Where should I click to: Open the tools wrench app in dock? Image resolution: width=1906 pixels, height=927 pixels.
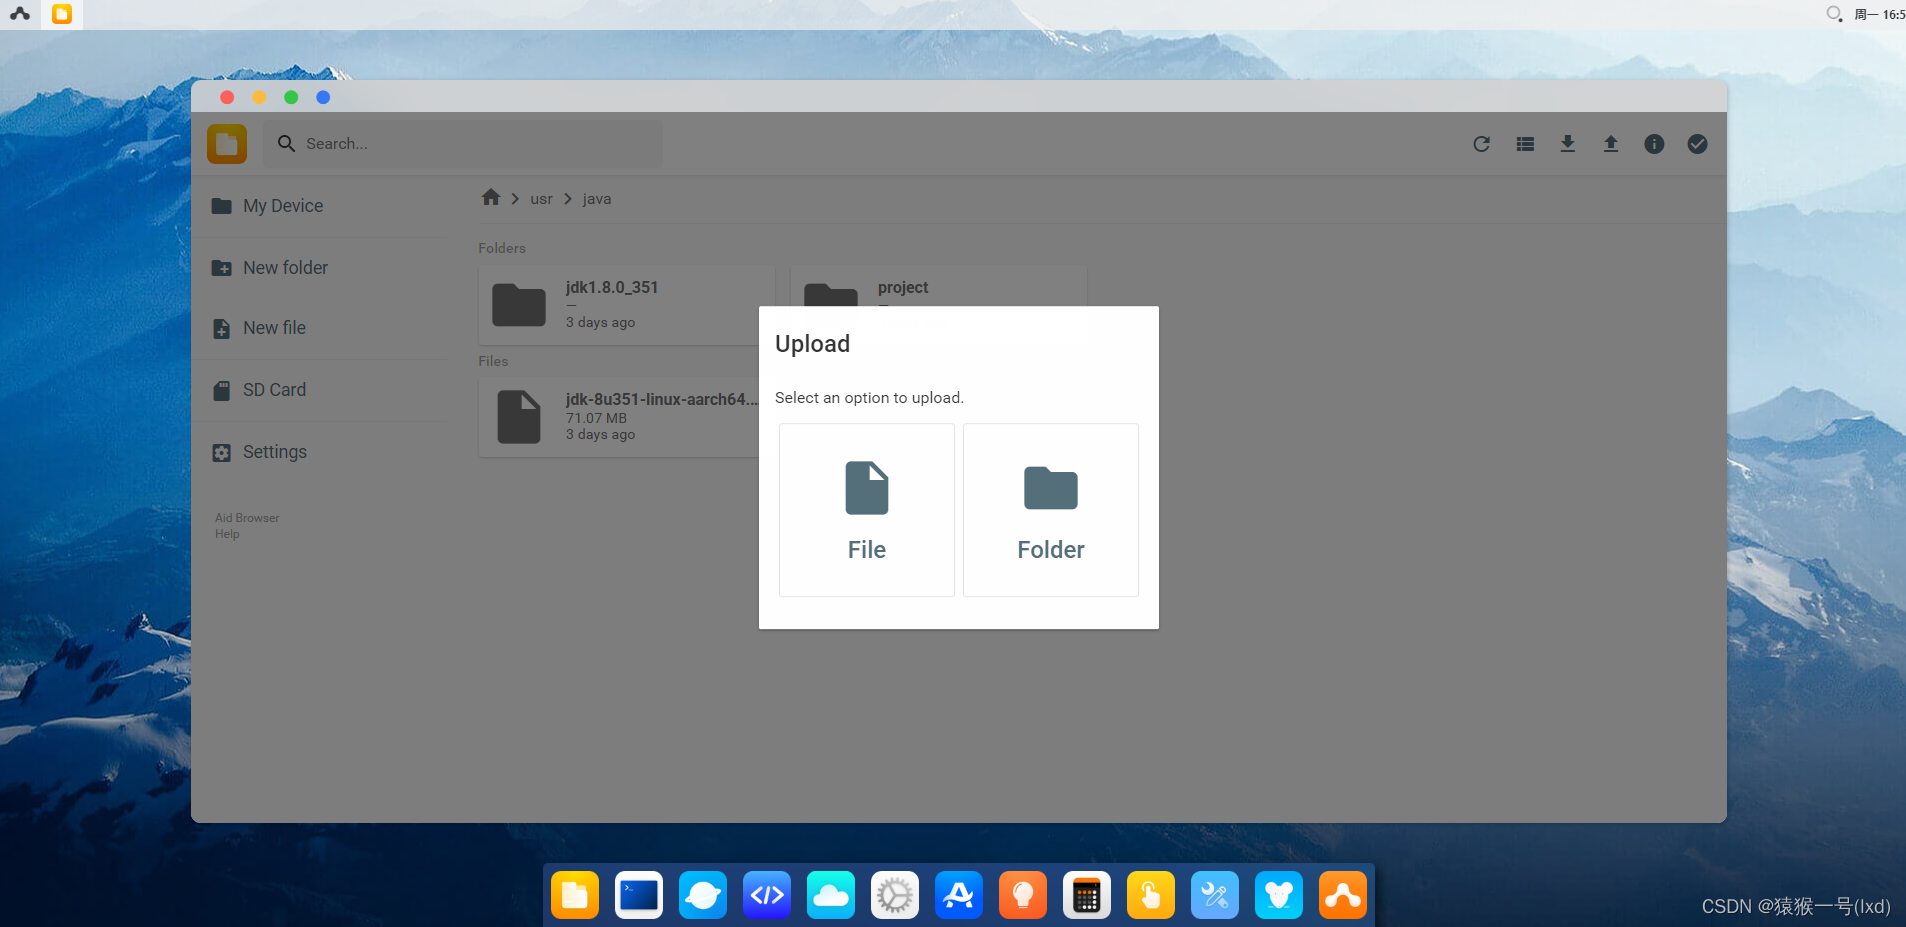[1215, 895]
